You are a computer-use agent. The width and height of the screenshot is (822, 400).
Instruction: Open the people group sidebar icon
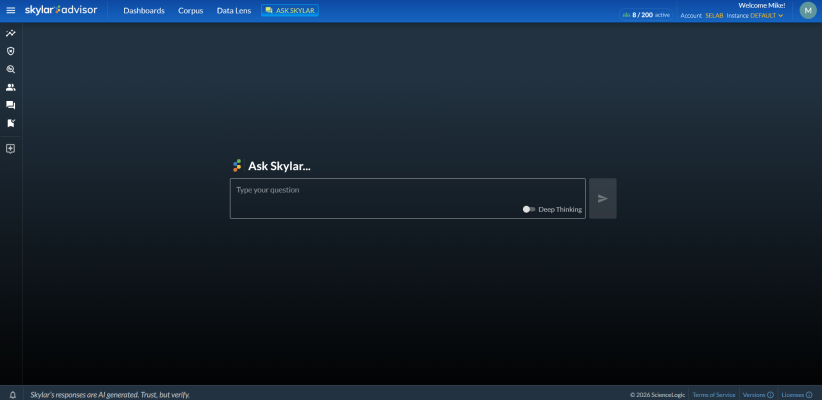(10, 87)
